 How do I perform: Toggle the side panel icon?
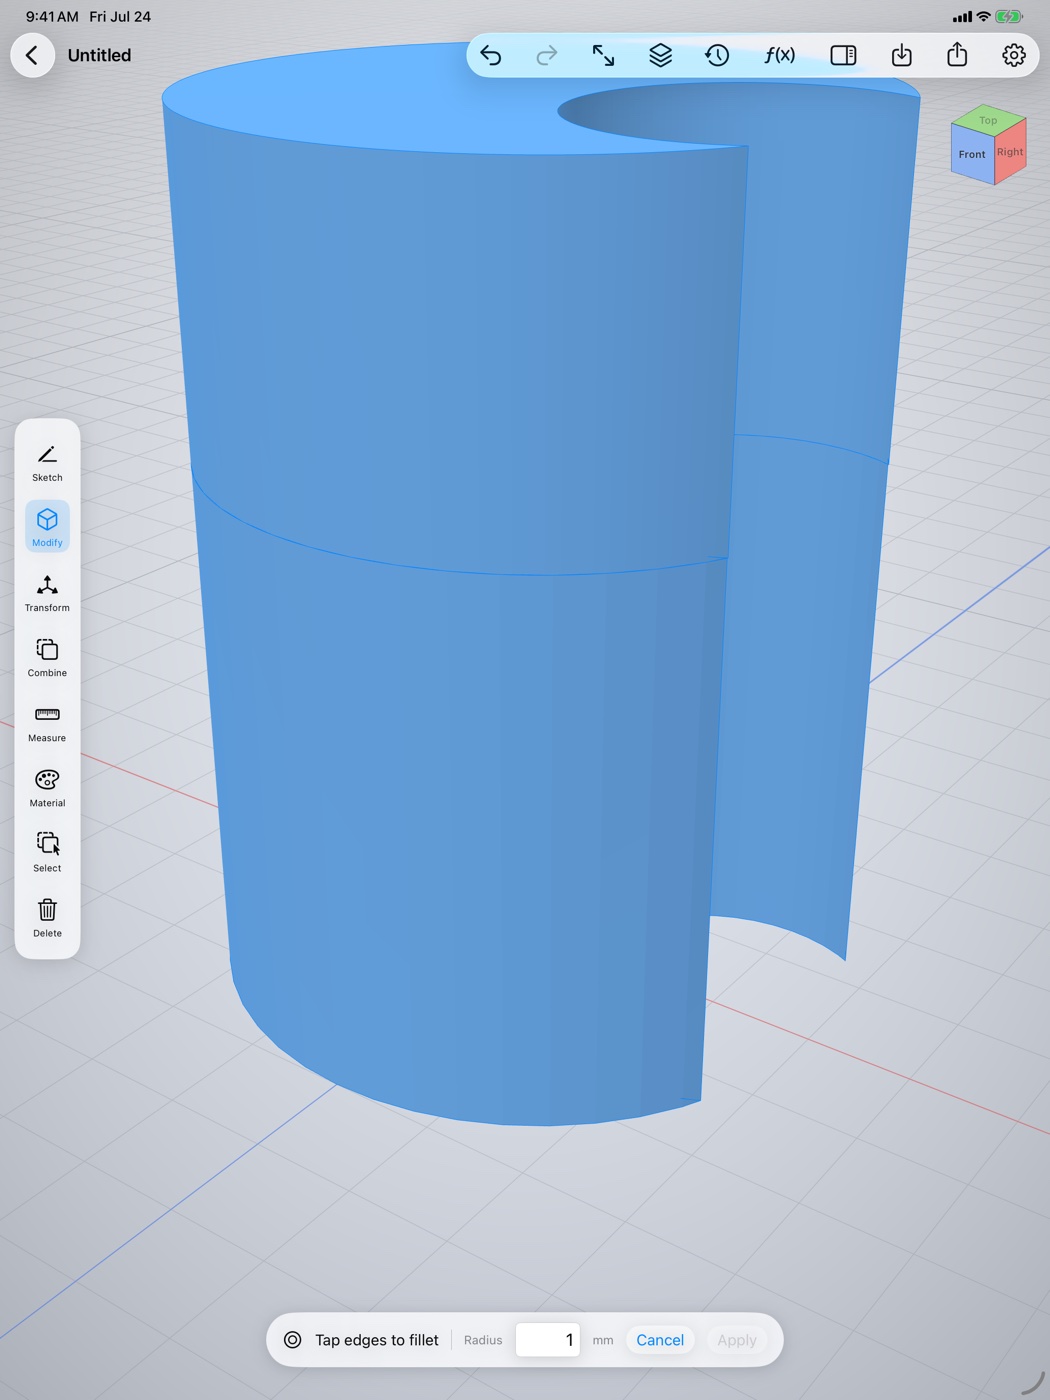click(x=843, y=55)
